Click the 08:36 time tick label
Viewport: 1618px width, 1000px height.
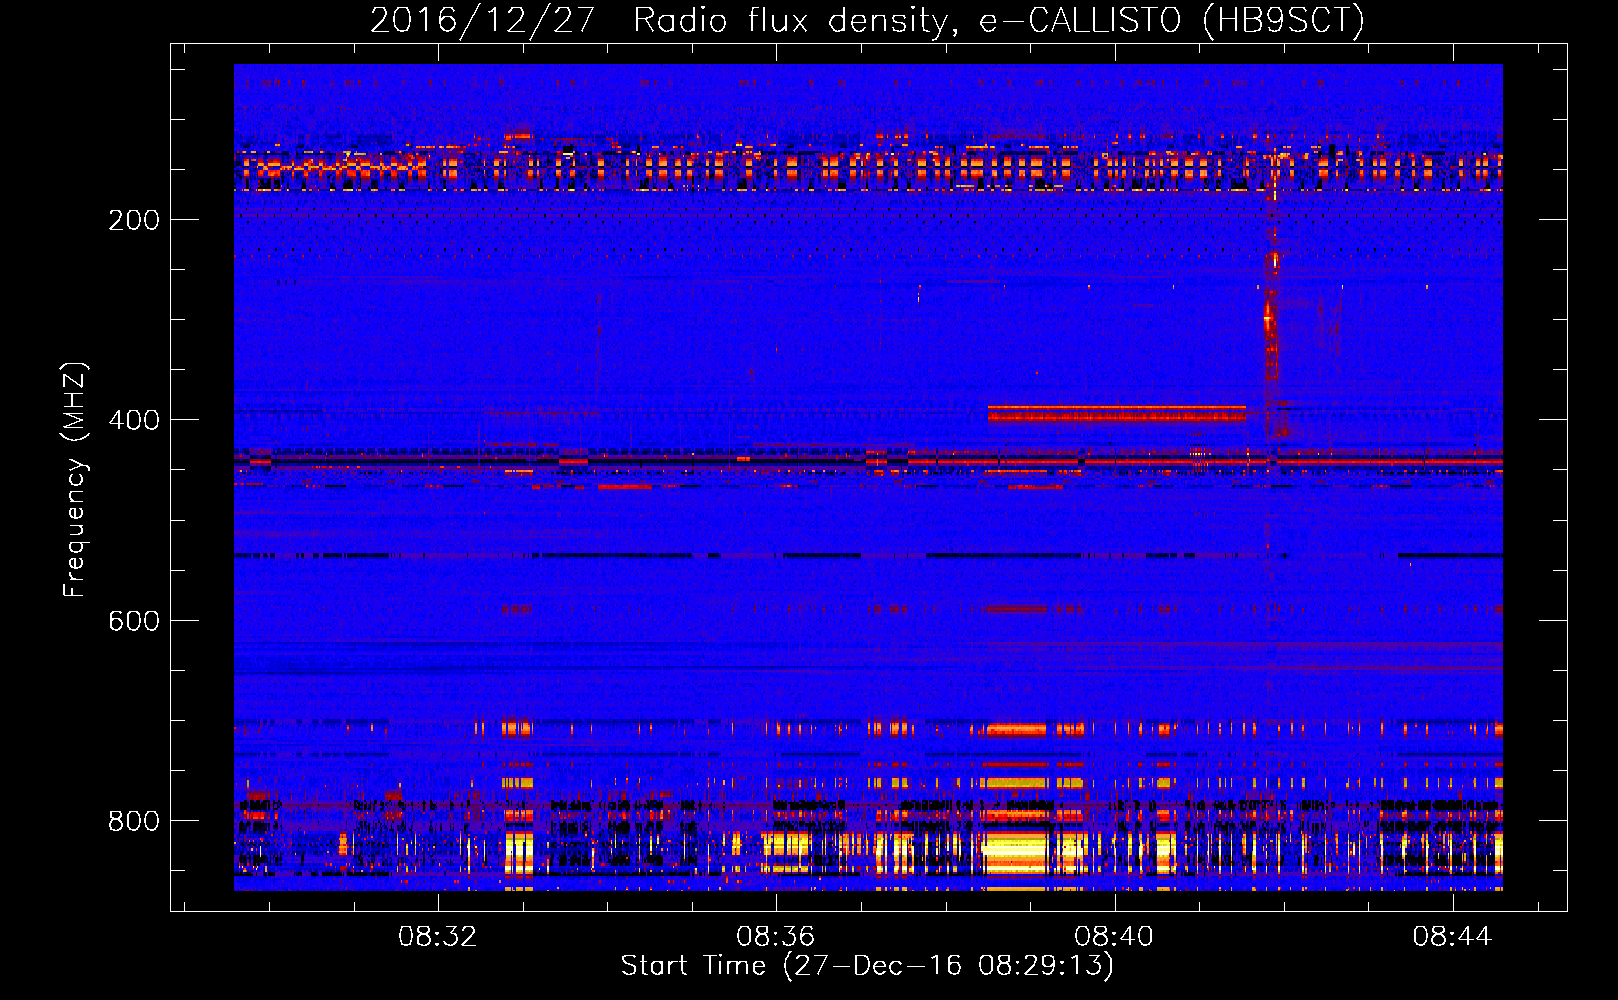pyautogui.click(x=776, y=937)
